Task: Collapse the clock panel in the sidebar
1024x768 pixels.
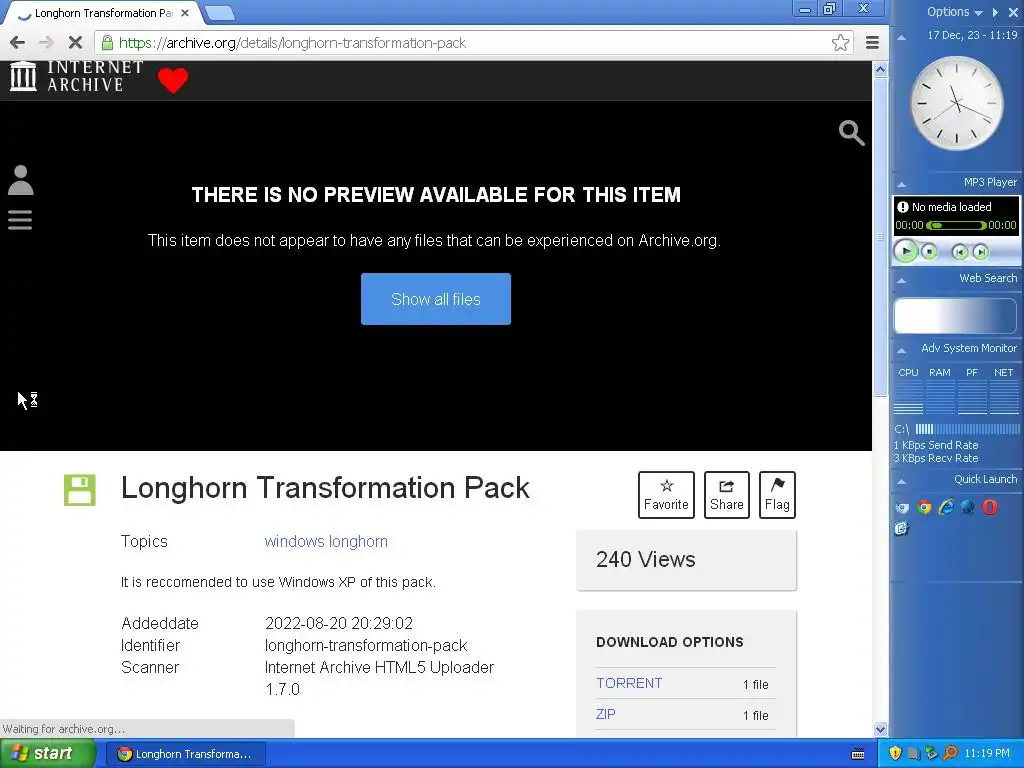Action: (x=901, y=37)
